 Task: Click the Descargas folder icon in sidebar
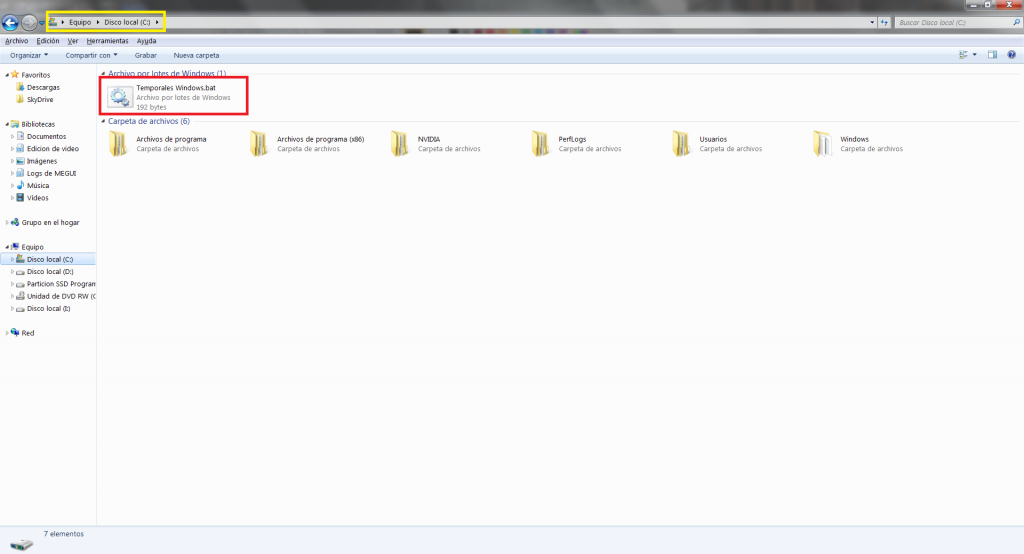click(20, 87)
